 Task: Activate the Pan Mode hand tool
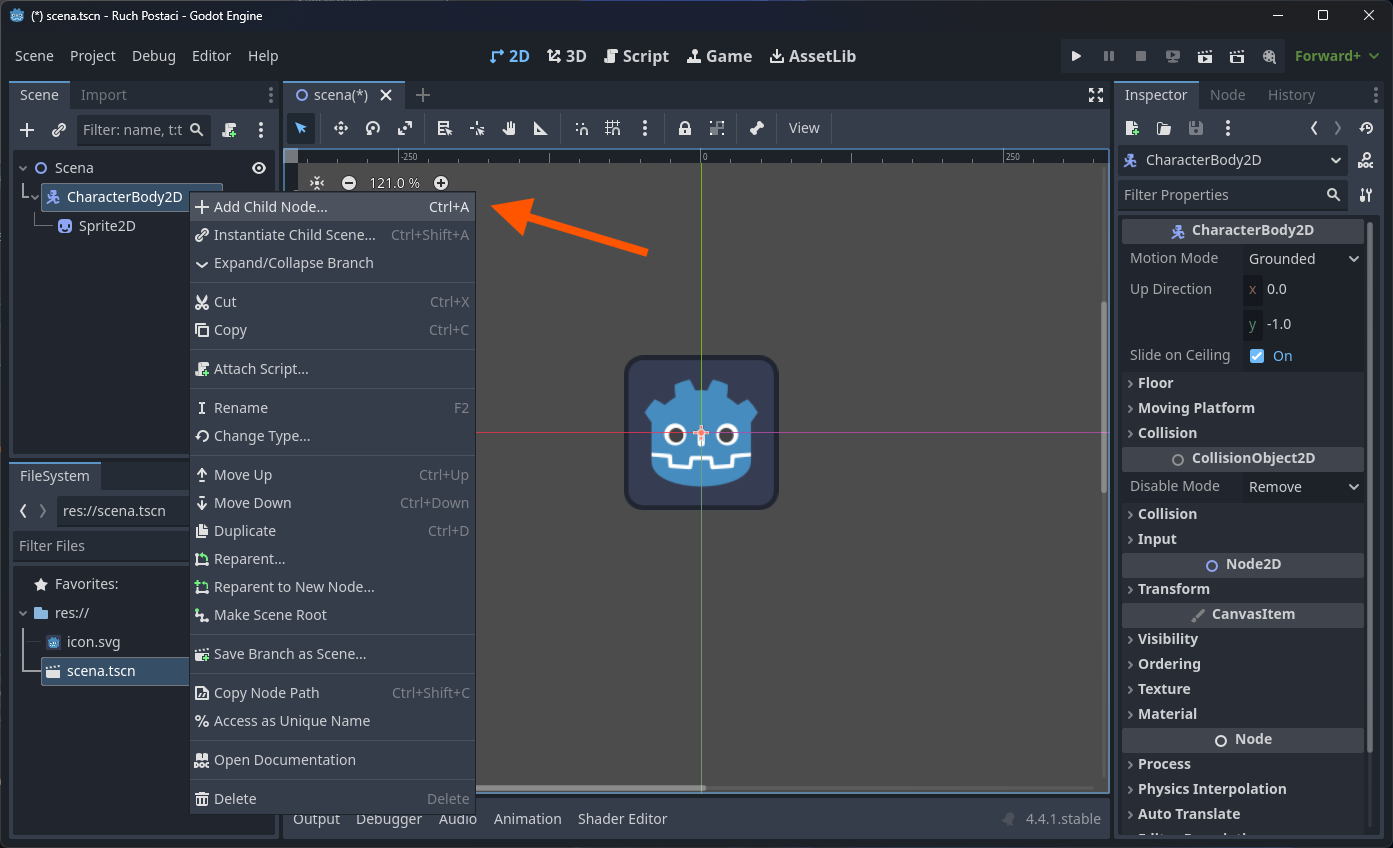pyautogui.click(x=509, y=128)
